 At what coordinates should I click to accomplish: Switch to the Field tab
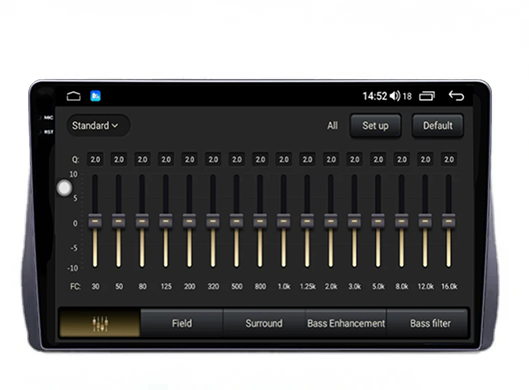tap(182, 323)
